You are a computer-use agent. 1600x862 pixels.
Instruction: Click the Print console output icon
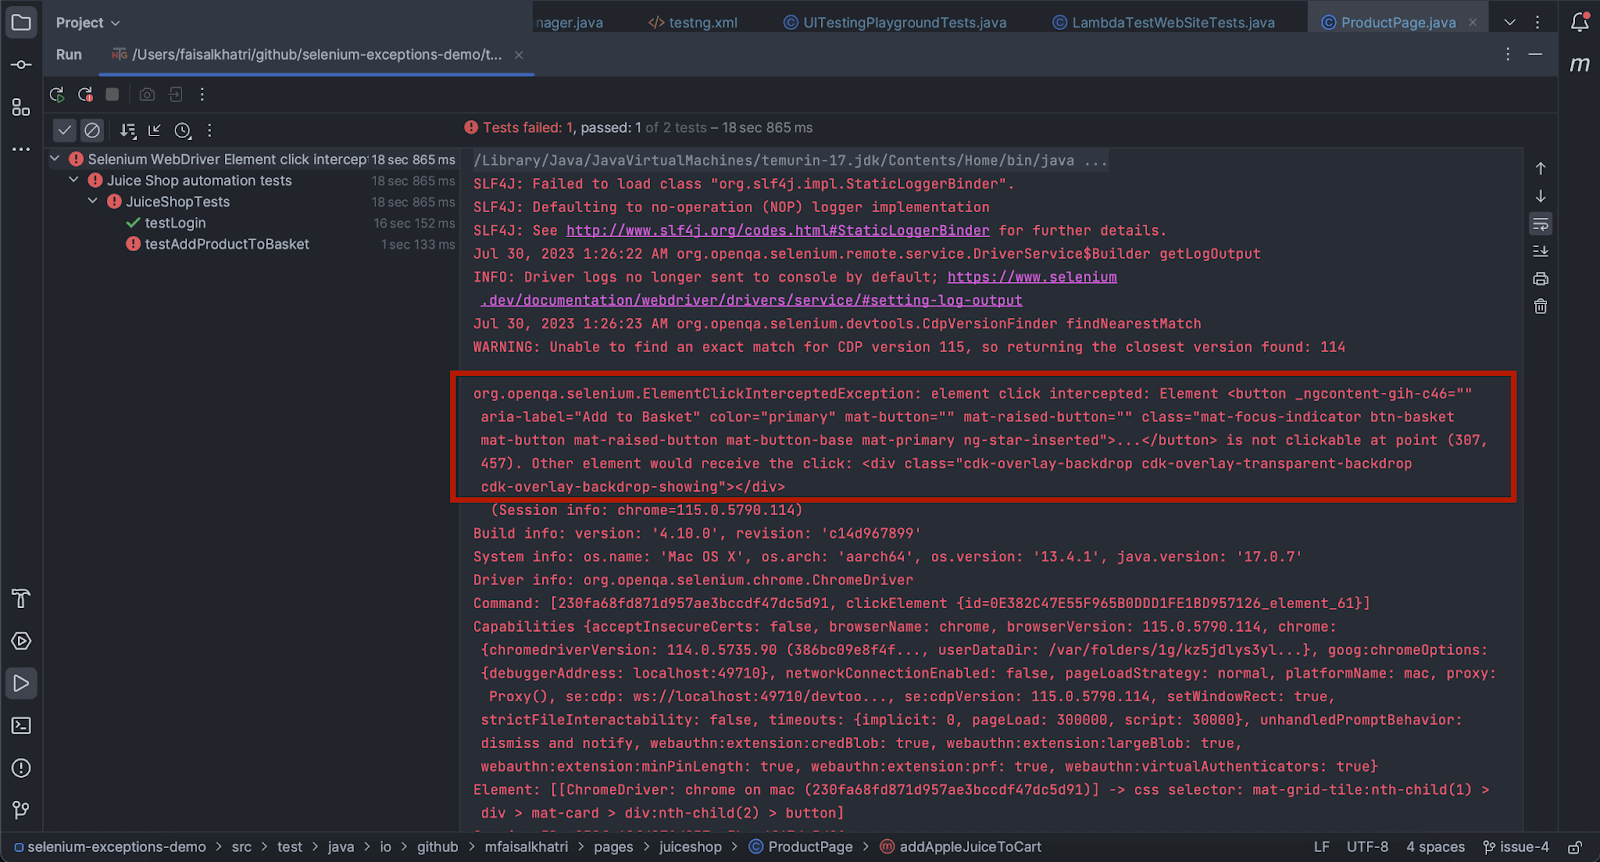point(1540,279)
